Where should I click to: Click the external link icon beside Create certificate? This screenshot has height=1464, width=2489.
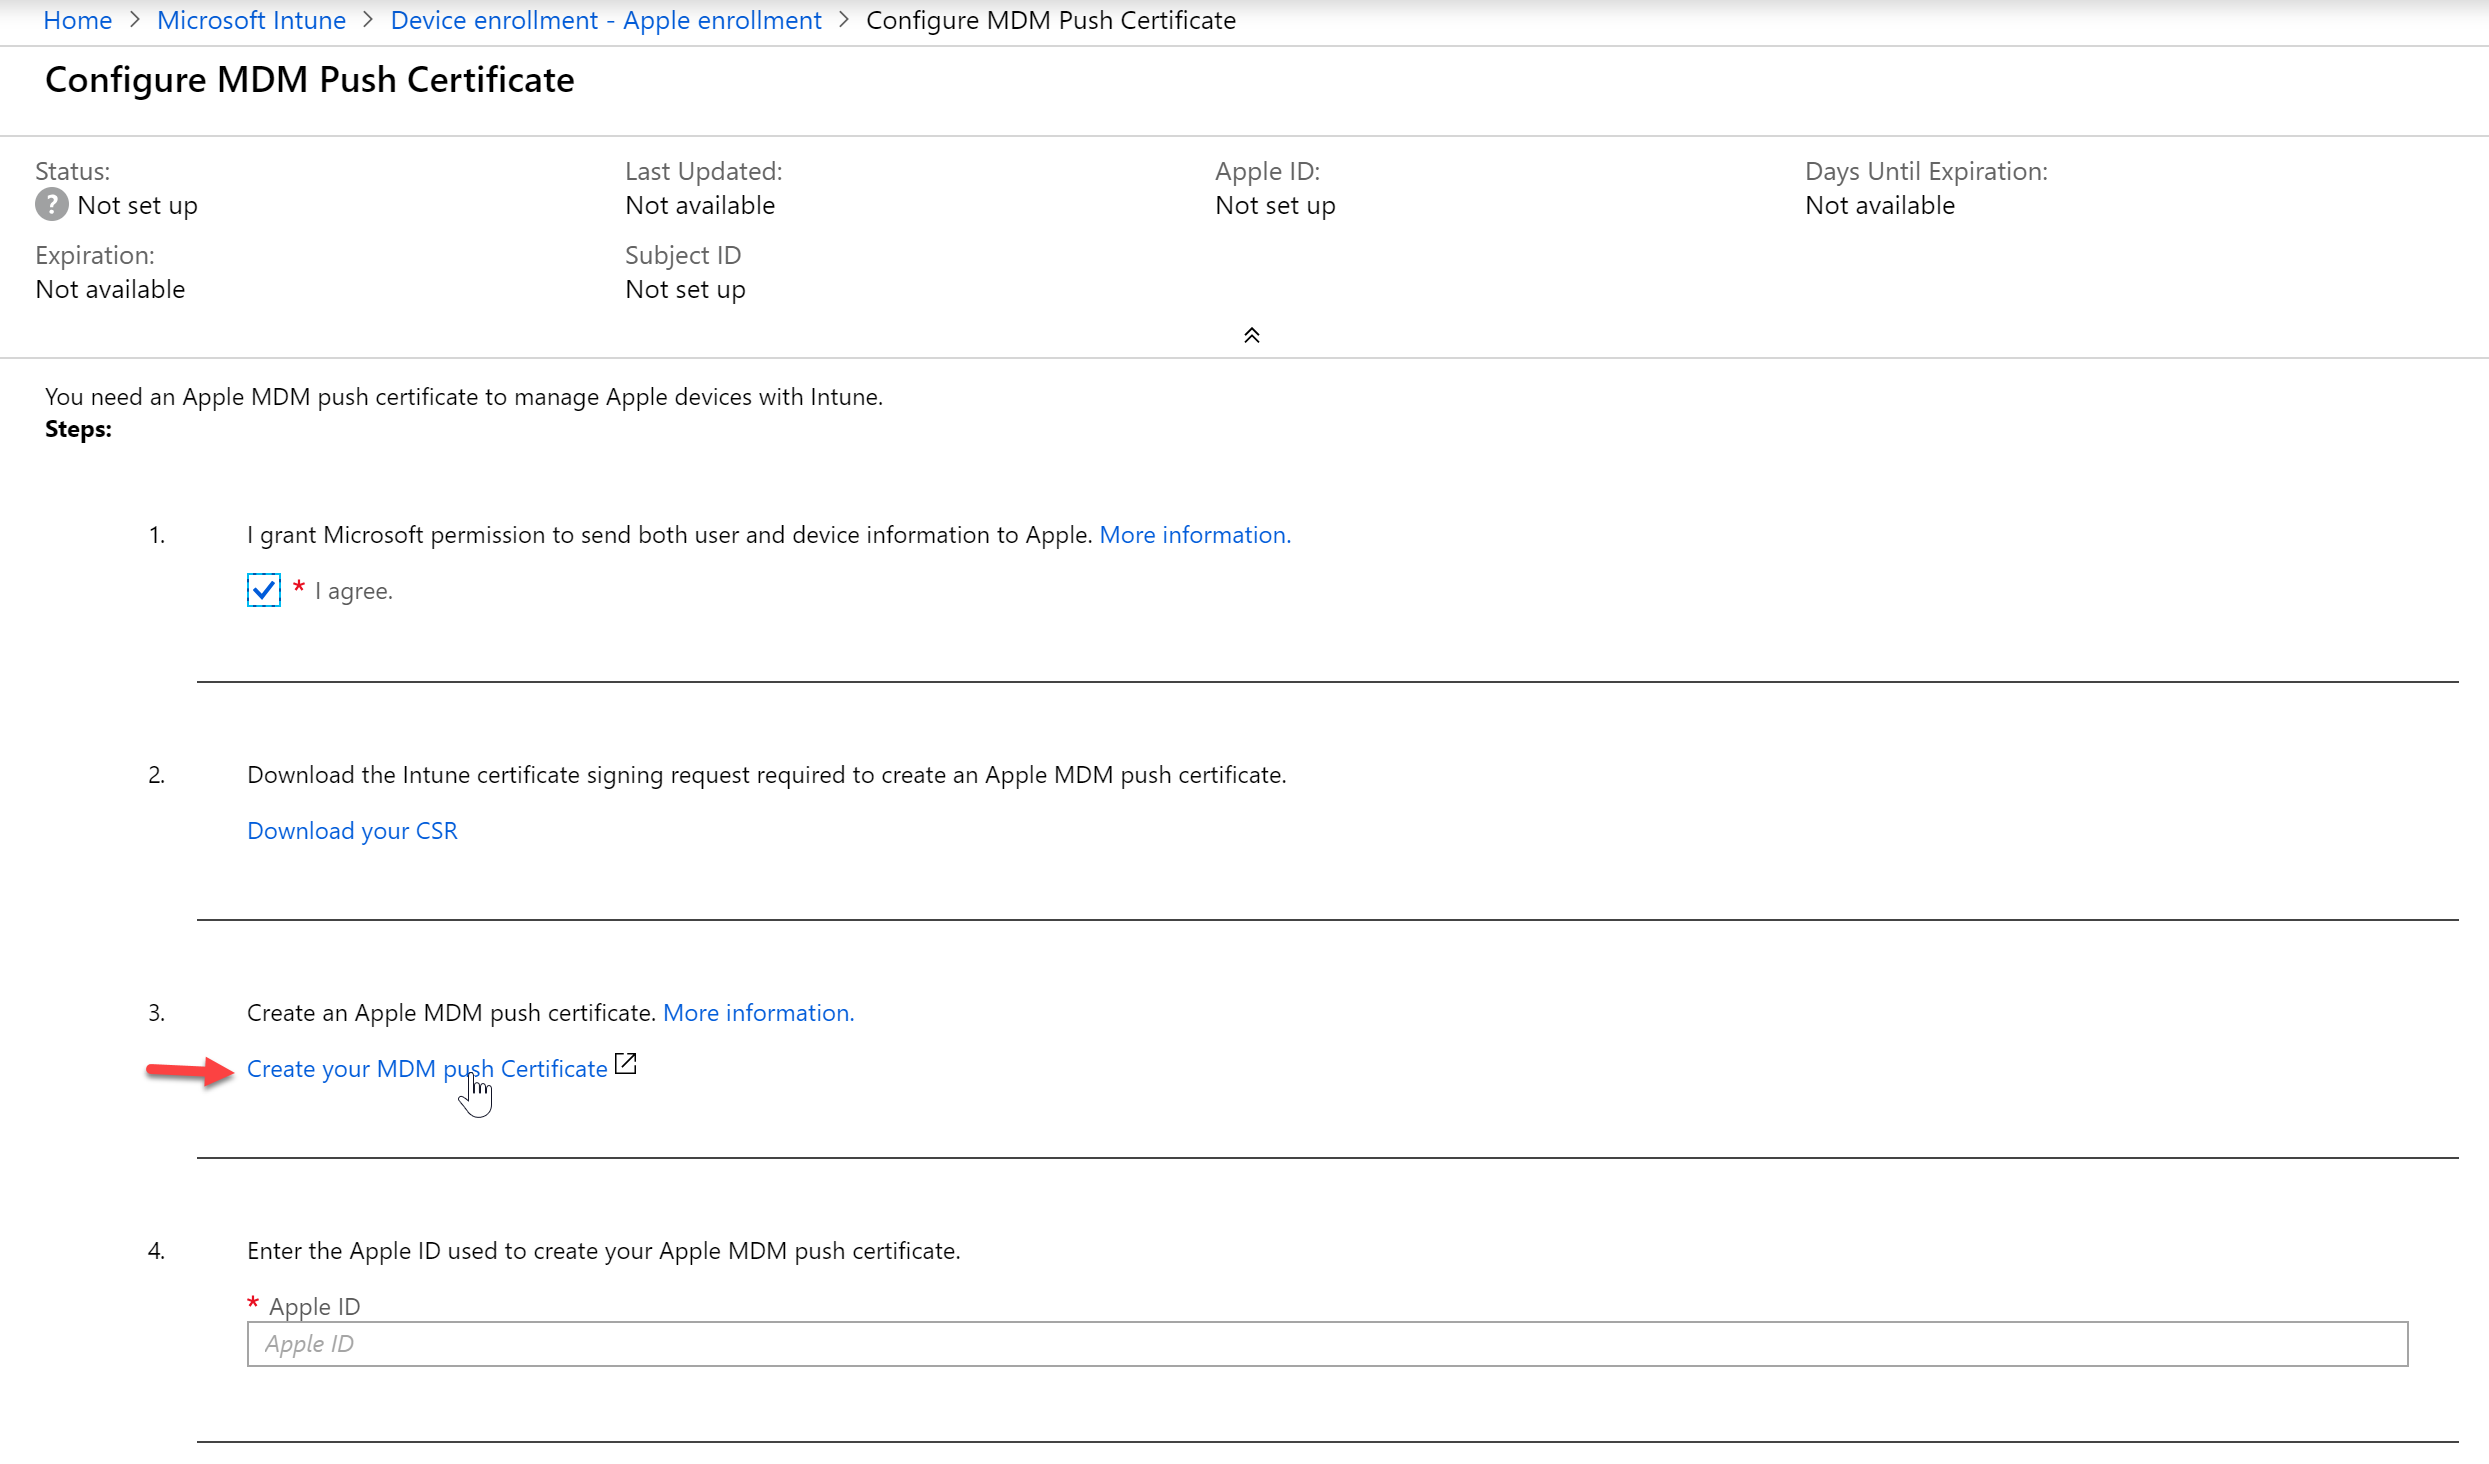tap(626, 1064)
